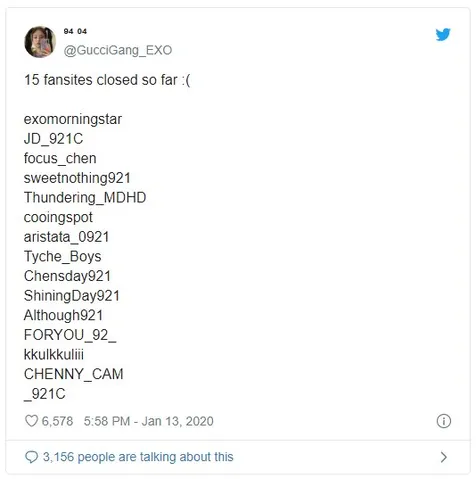Click the kkulkkuliii list entry
This screenshot has height=479, width=476.
54,354
